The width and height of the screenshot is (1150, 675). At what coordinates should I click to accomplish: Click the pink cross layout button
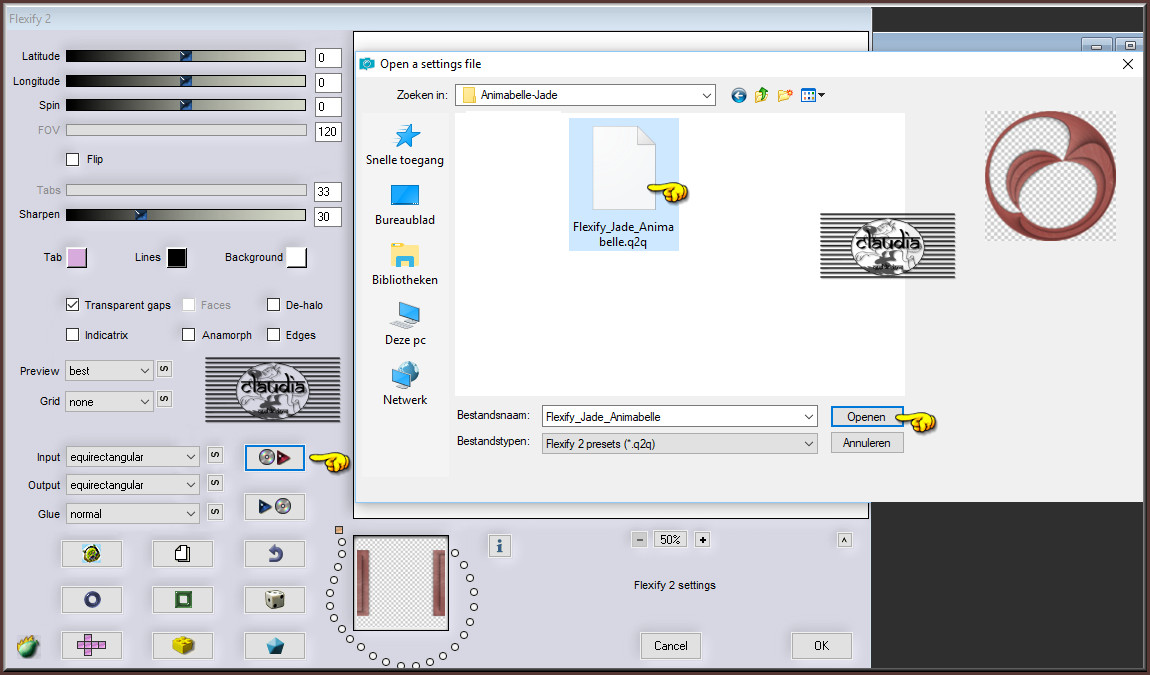pos(92,646)
